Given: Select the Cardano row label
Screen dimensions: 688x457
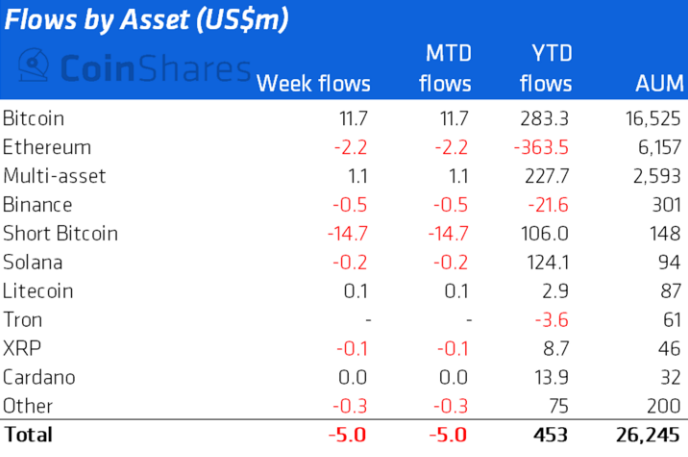Looking at the screenshot, I should coord(39,378).
